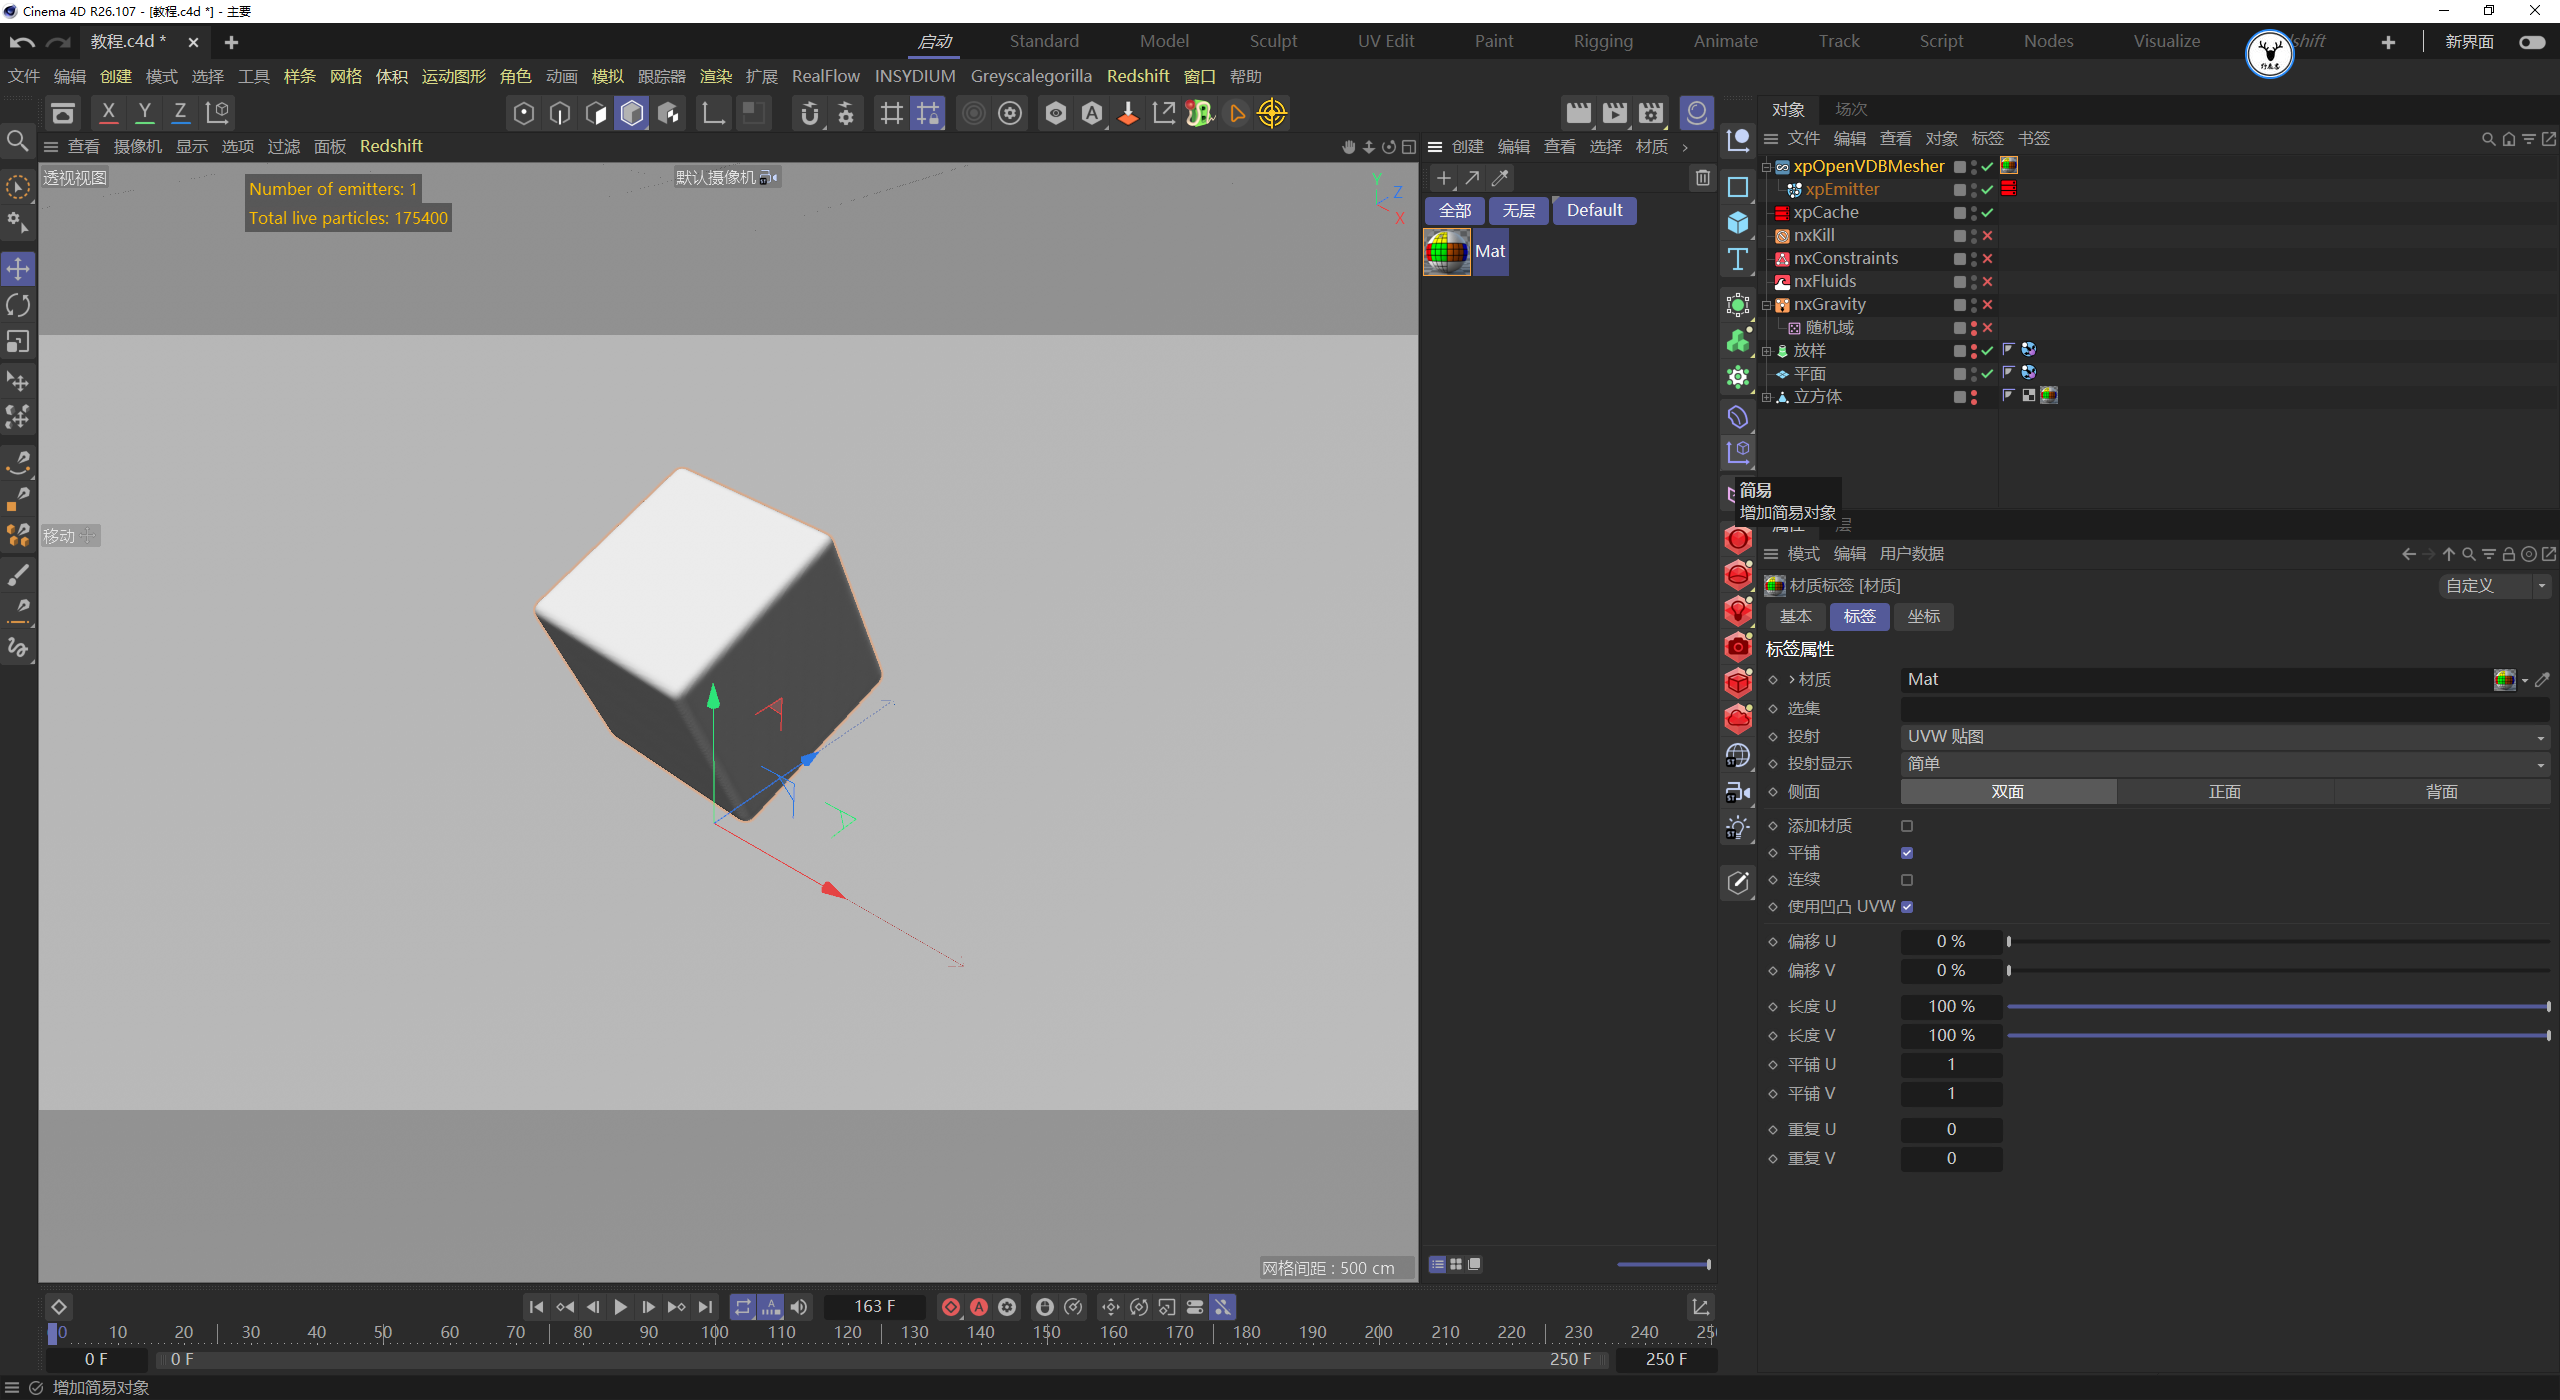Expand the 立方体 object tree node
This screenshot has width=2560, height=1400.
(x=1767, y=397)
